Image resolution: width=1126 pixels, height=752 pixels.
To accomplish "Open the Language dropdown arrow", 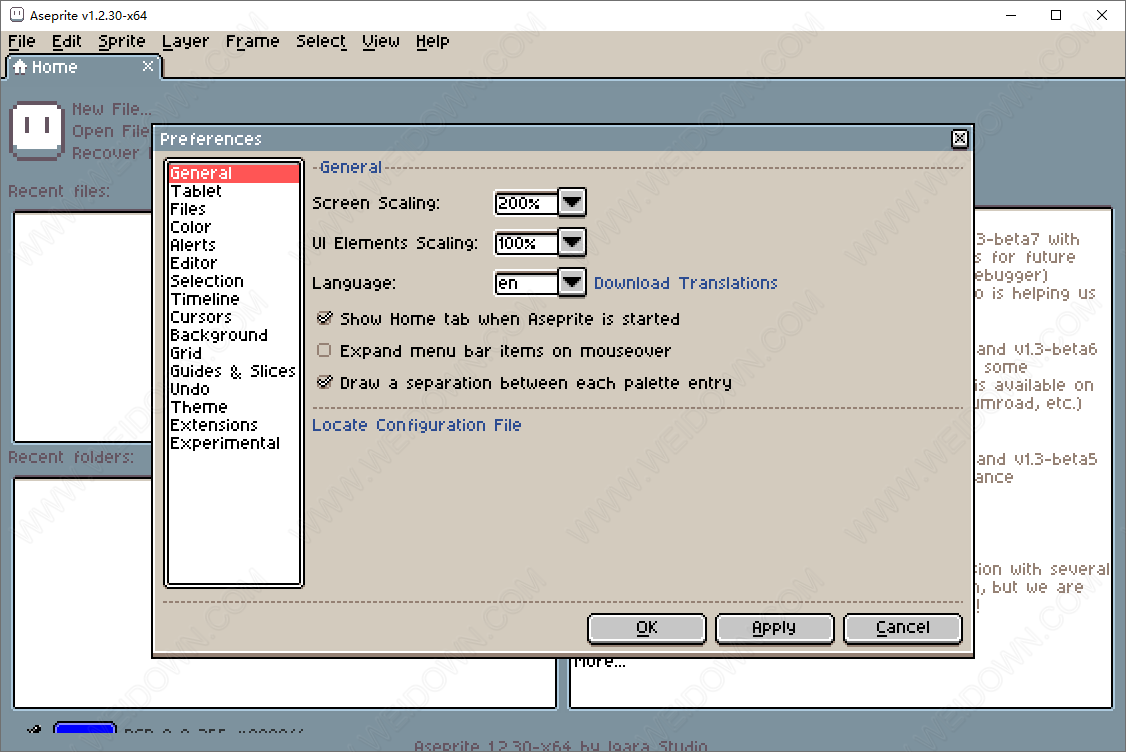I will coord(572,283).
